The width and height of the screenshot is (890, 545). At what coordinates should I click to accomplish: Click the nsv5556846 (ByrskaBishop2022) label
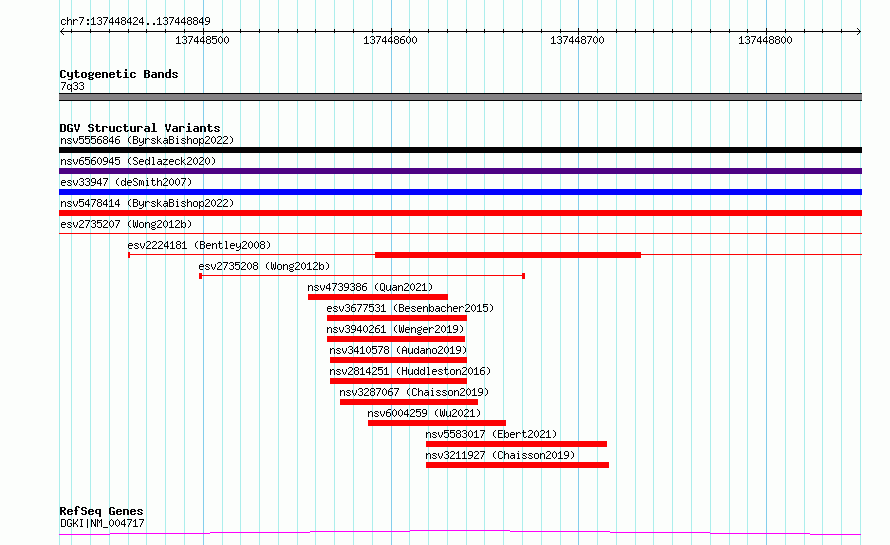[147, 140]
